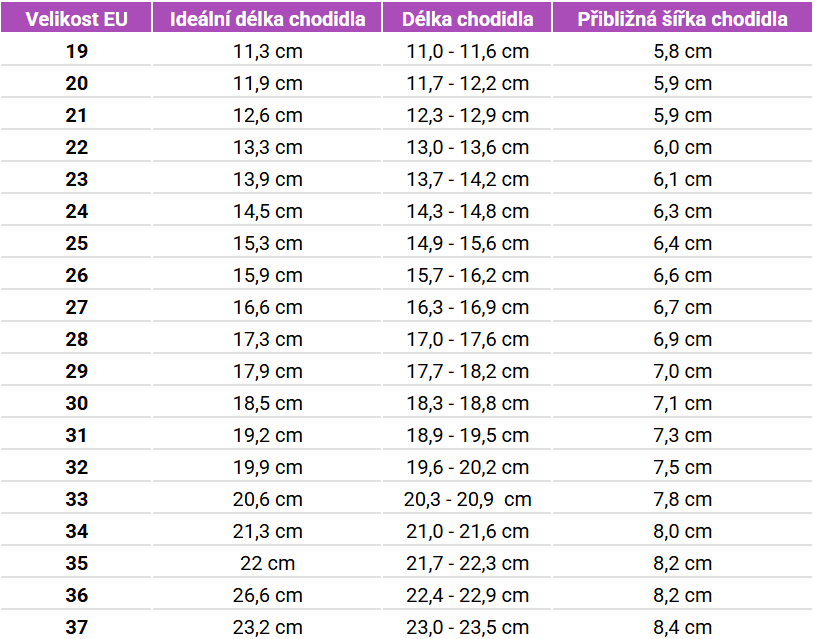
Task: Select EU size 19 cell
Action: pyautogui.click(x=77, y=51)
